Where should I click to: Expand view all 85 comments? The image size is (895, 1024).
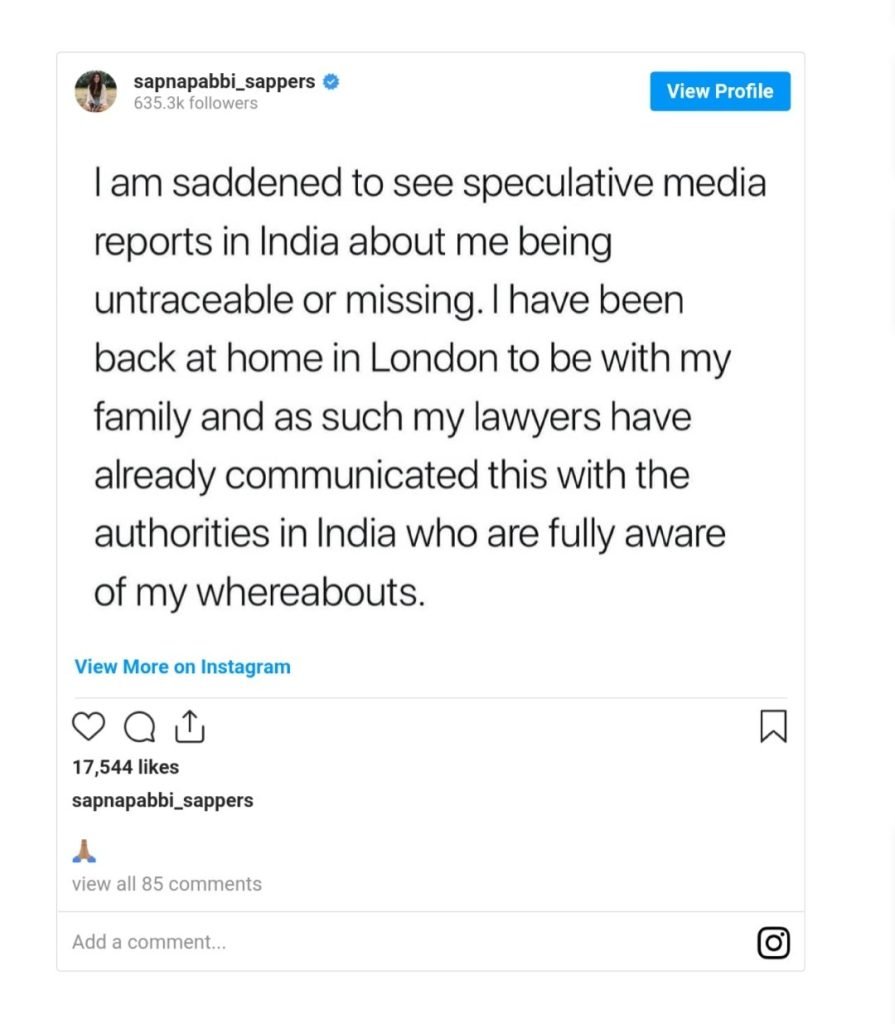[x=166, y=884]
